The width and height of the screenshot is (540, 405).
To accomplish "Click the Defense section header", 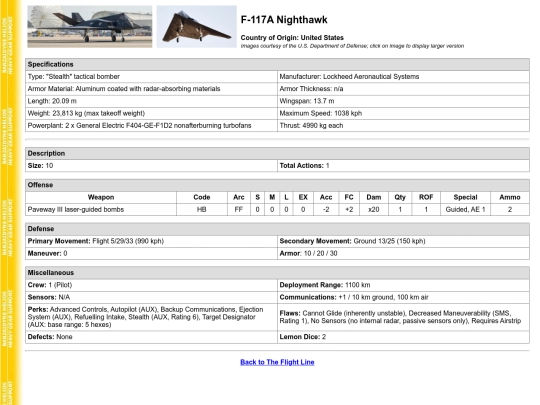I will pos(277,229).
